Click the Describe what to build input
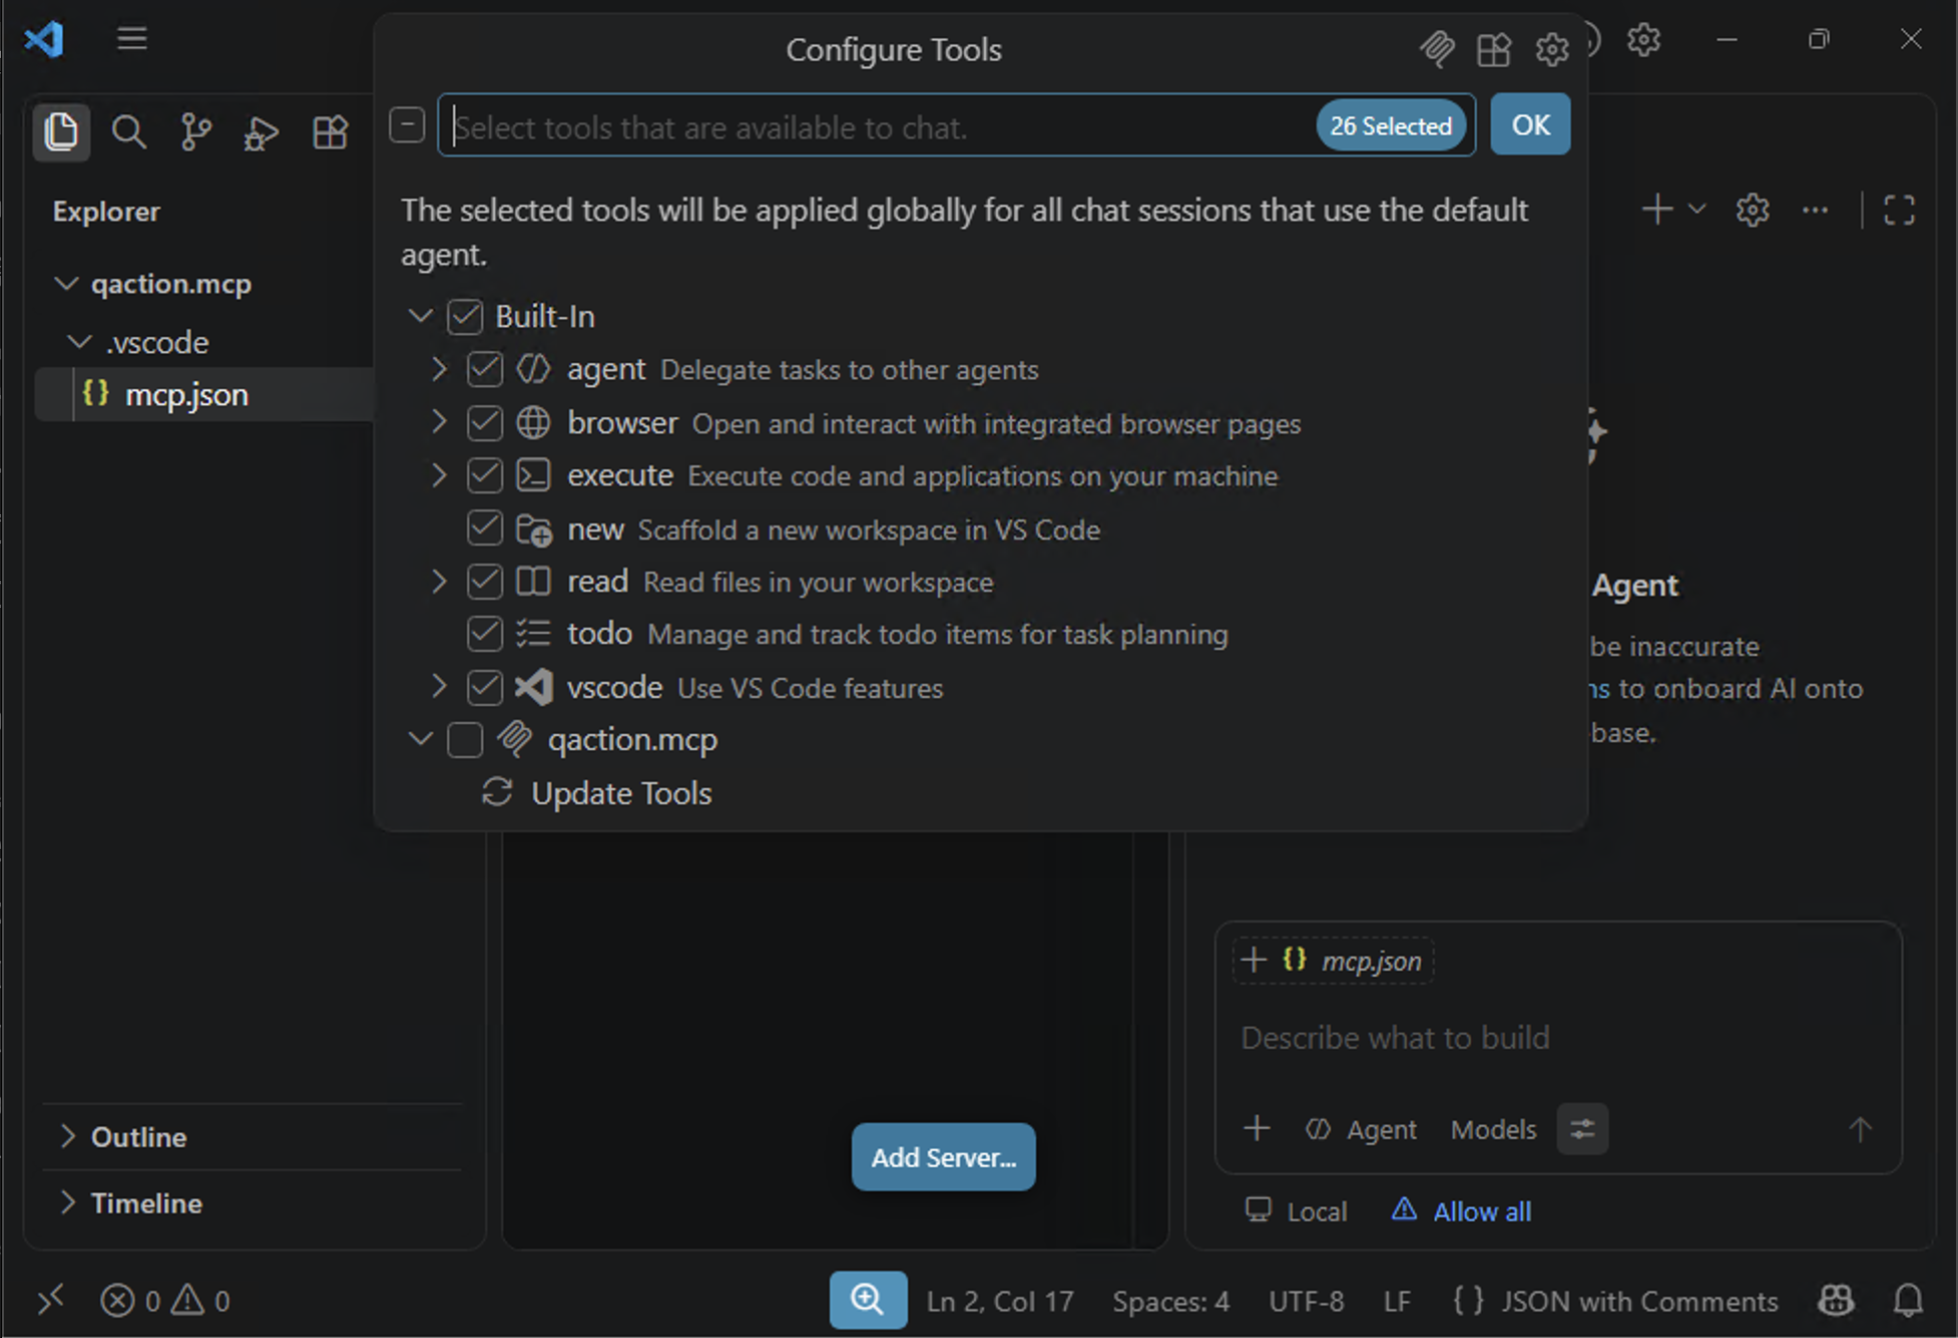 (x=1395, y=1038)
